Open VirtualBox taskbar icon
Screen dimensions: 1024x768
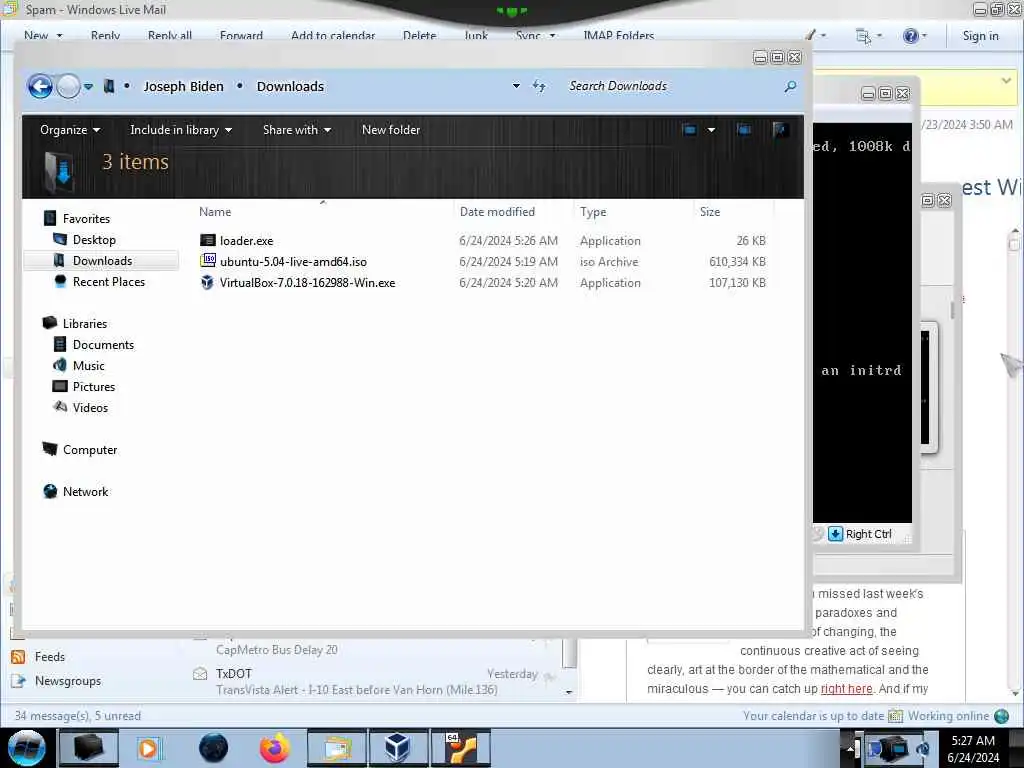(397, 748)
